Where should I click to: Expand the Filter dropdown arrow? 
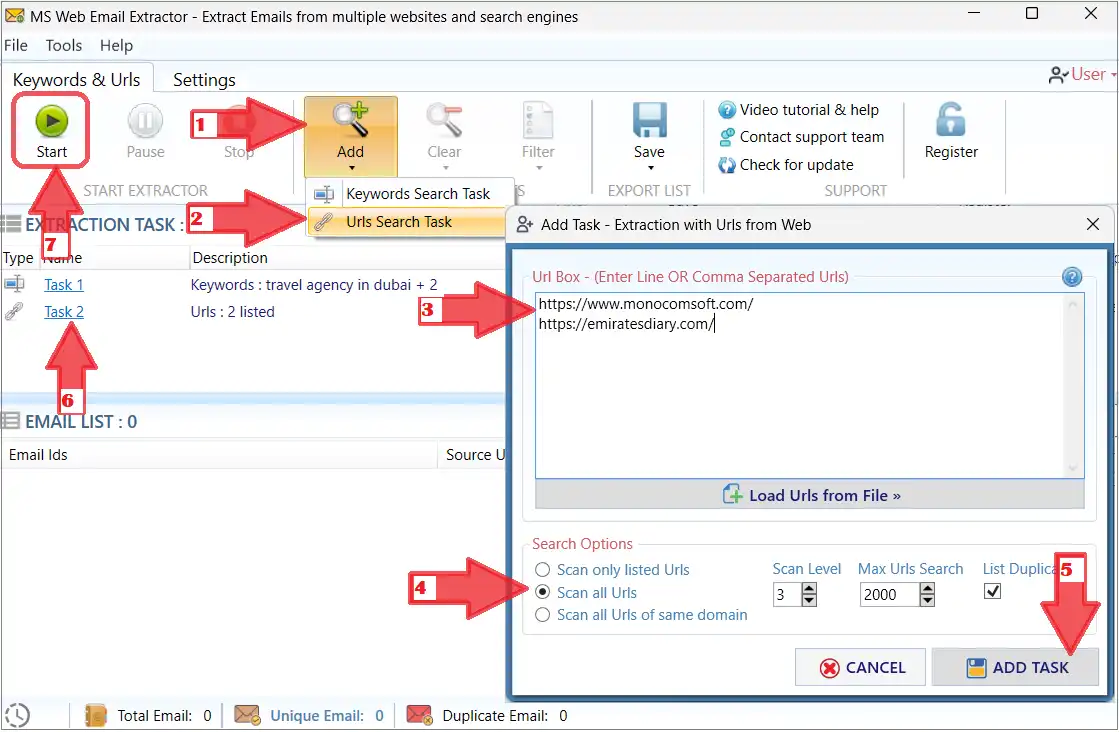click(539, 168)
